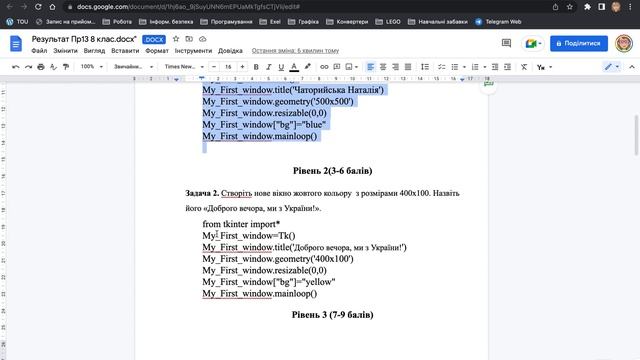Run spell check from toolbar

click(53, 67)
